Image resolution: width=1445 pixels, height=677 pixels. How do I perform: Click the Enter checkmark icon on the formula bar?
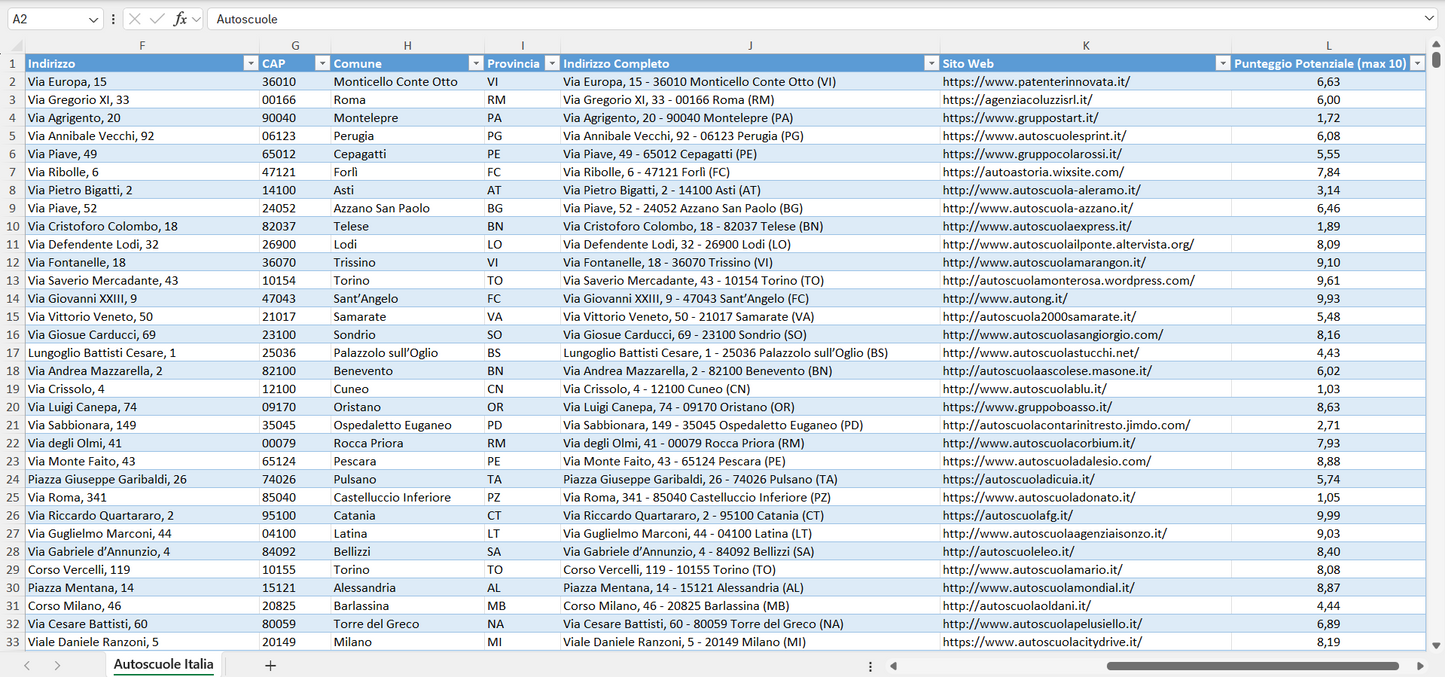[x=155, y=18]
